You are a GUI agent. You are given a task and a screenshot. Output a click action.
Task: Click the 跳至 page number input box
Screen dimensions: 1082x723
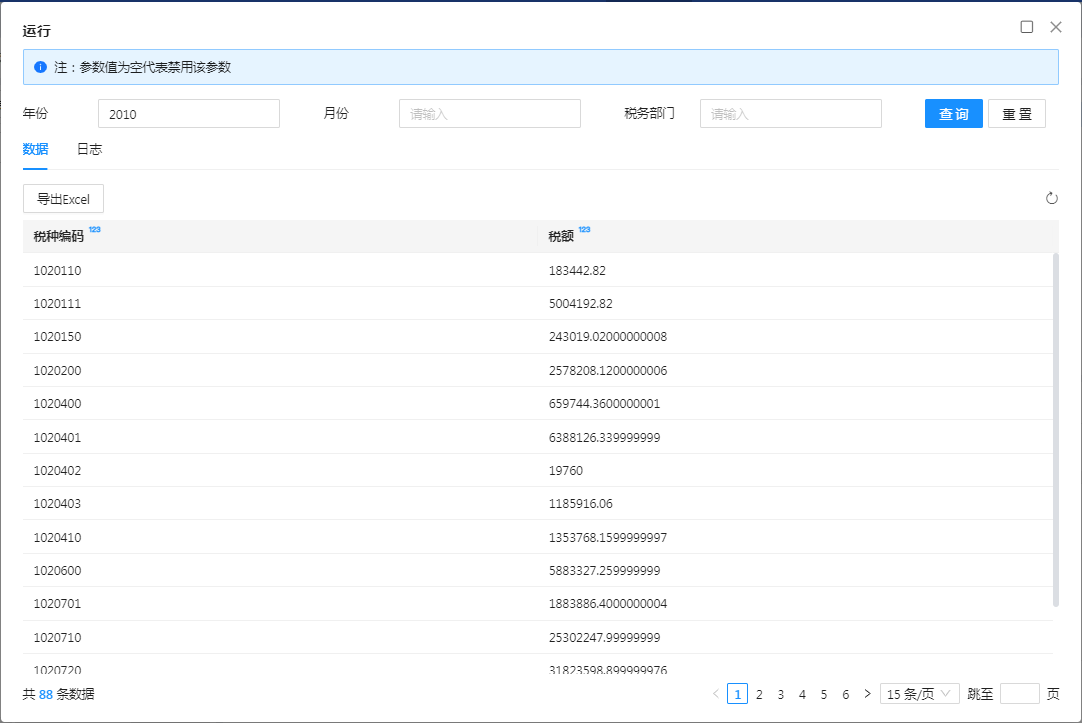click(1019, 694)
